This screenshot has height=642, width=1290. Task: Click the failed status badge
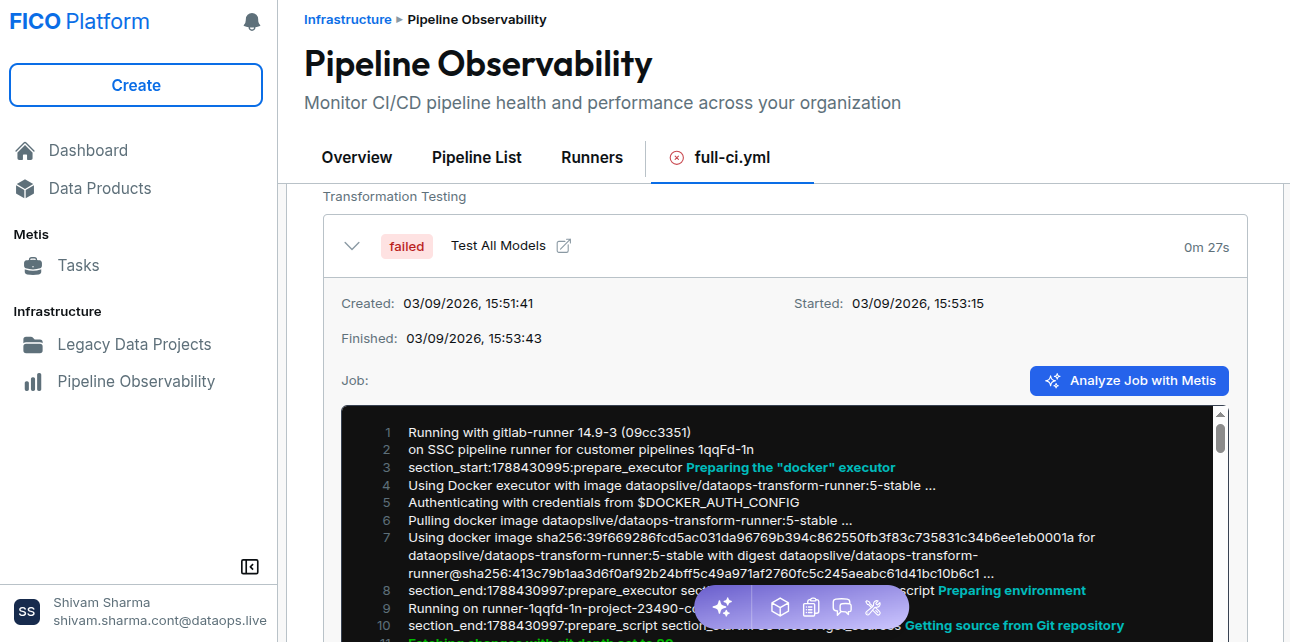coord(407,247)
